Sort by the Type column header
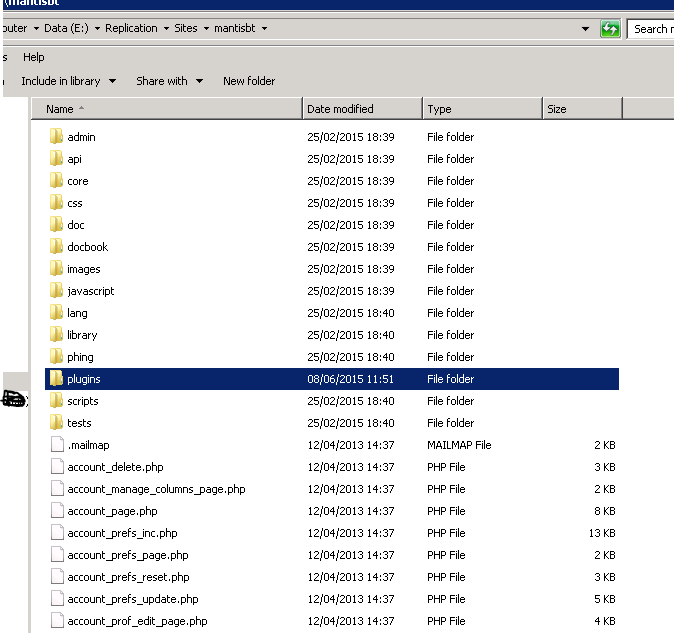The width and height of the screenshot is (674, 633). [x=482, y=109]
